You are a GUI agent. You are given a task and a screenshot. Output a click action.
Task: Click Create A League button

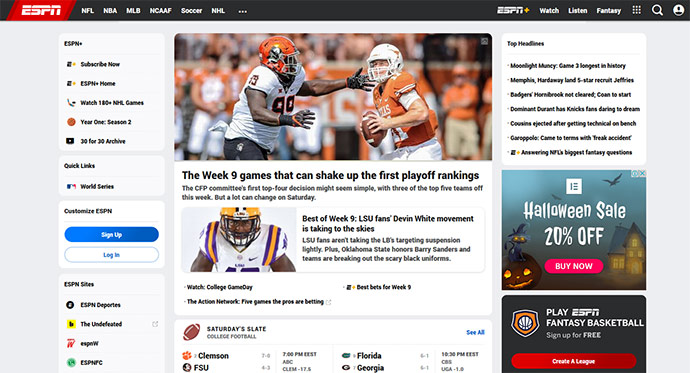point(573,361)
